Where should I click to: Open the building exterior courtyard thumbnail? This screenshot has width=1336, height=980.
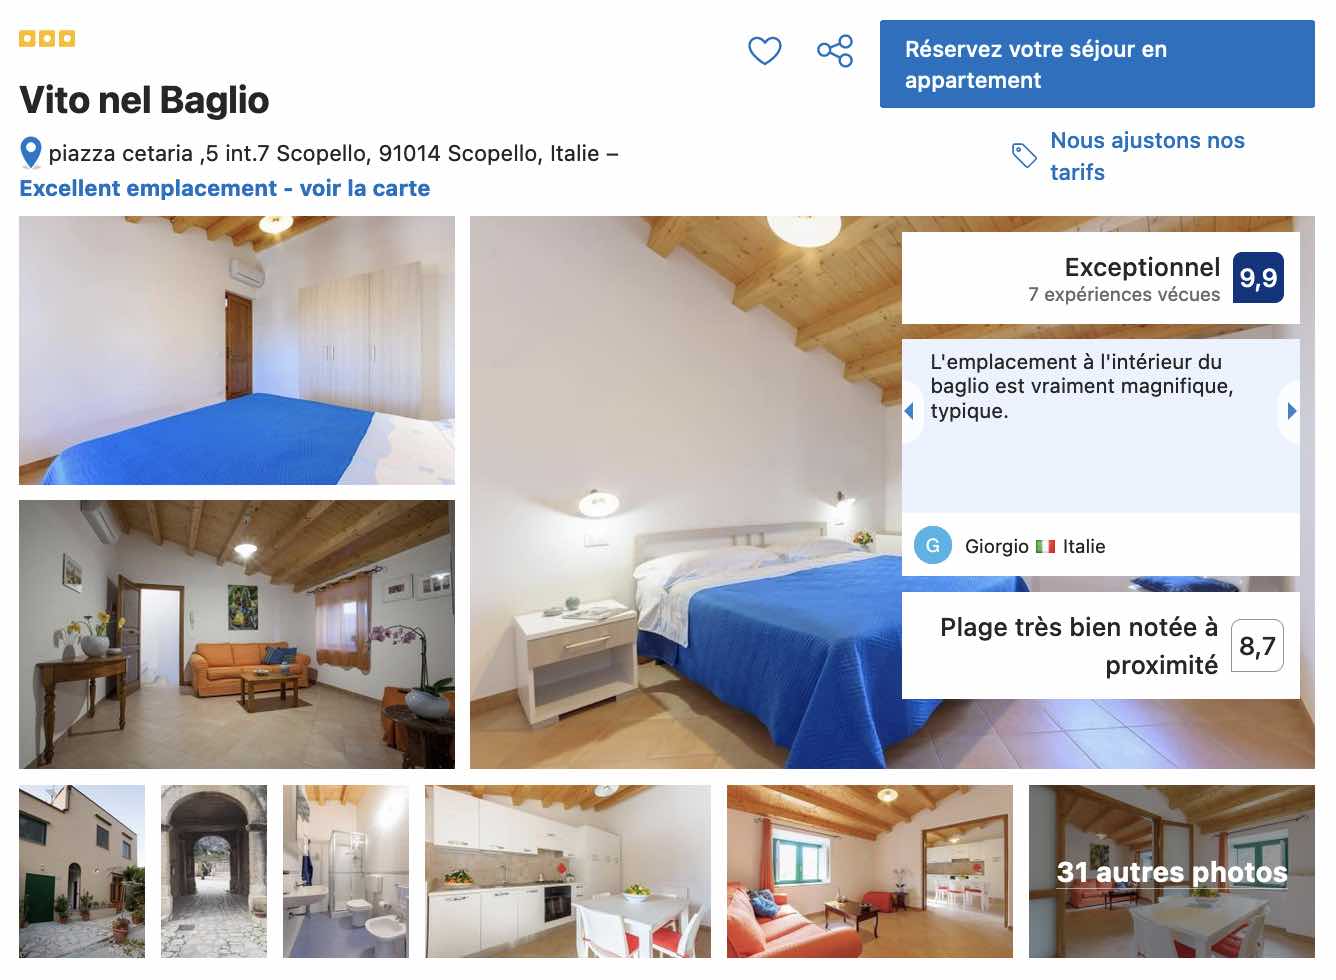[82, 871]
